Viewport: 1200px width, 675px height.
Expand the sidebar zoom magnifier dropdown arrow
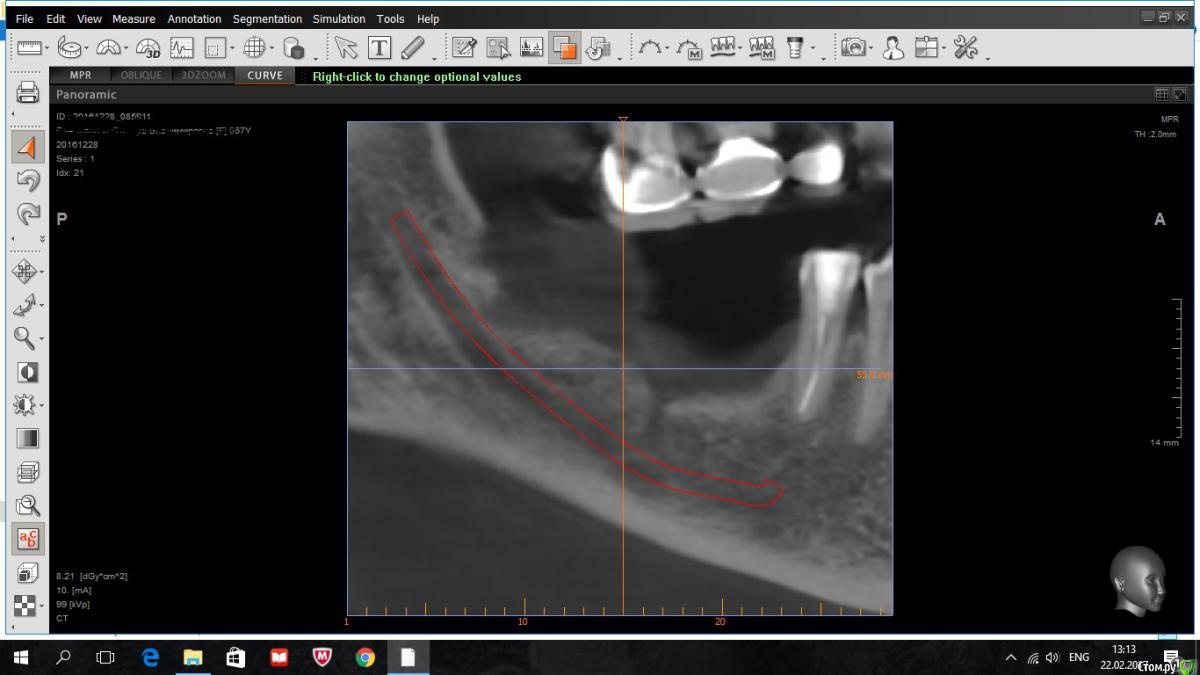click(43, 339)
